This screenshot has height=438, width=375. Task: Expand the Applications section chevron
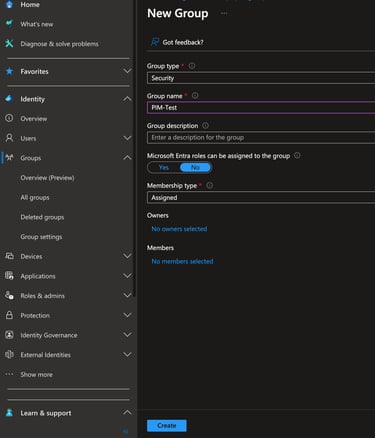127,276
